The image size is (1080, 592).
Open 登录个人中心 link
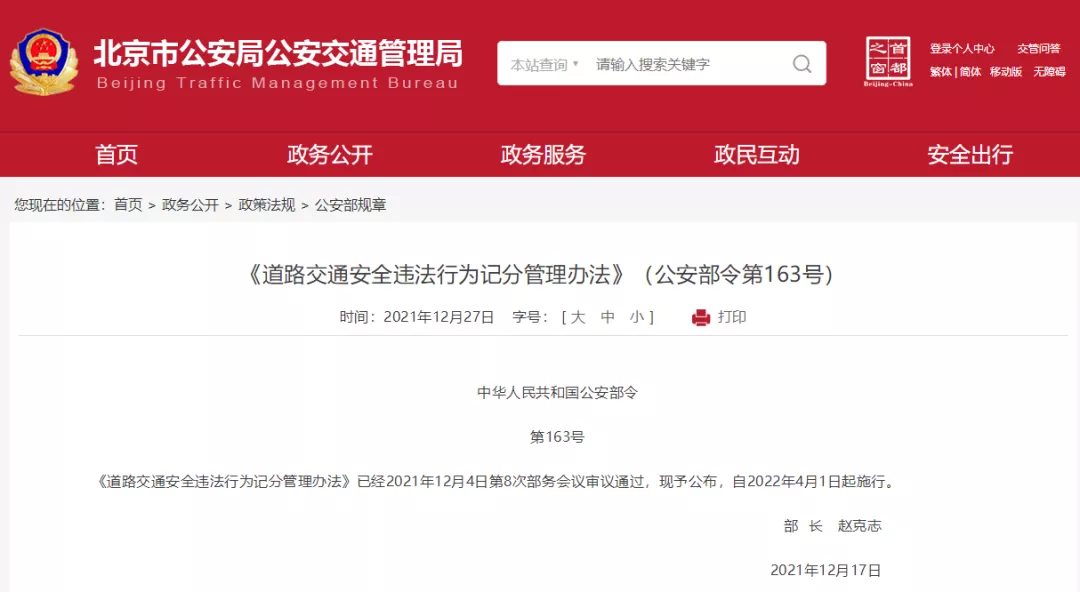(x=962, y=48)
